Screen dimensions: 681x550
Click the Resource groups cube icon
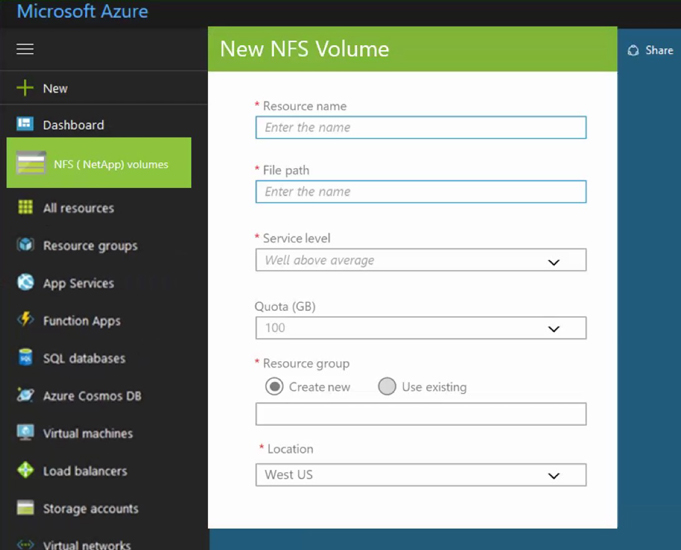point(25,245)
